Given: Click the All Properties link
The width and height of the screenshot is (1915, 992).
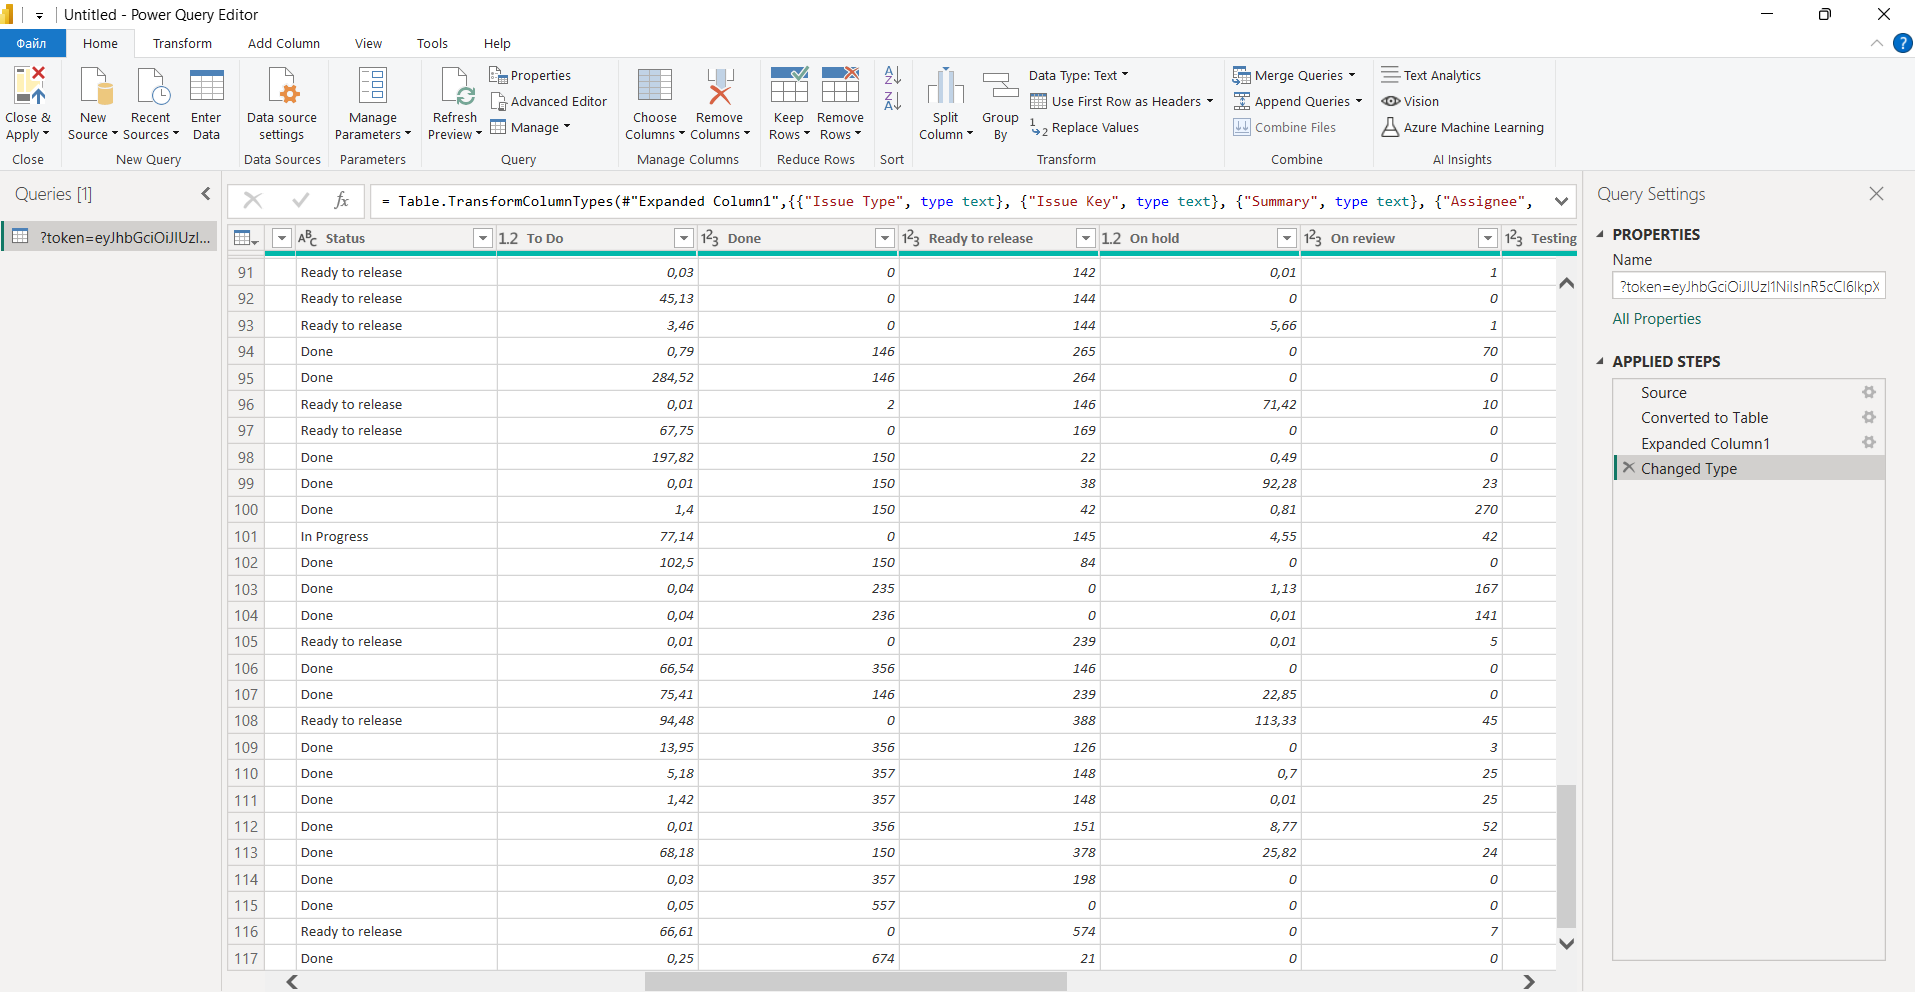Looking at the screenshot, I should point(1656,319).
